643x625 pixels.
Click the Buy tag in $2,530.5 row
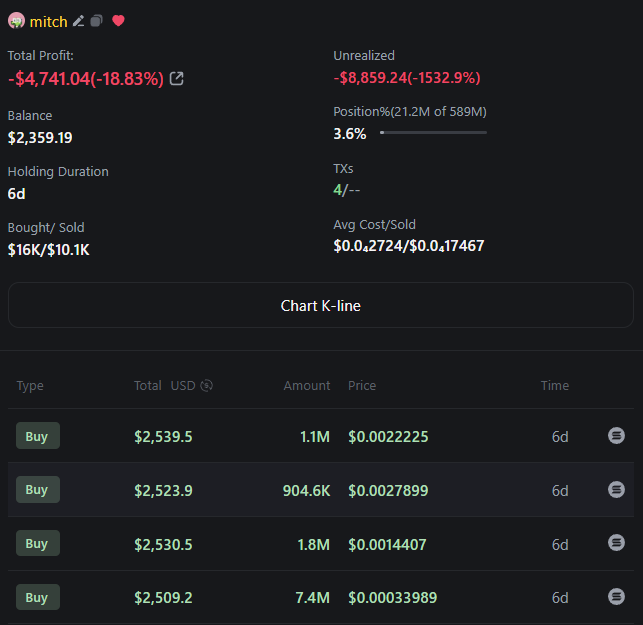[38, 543]
